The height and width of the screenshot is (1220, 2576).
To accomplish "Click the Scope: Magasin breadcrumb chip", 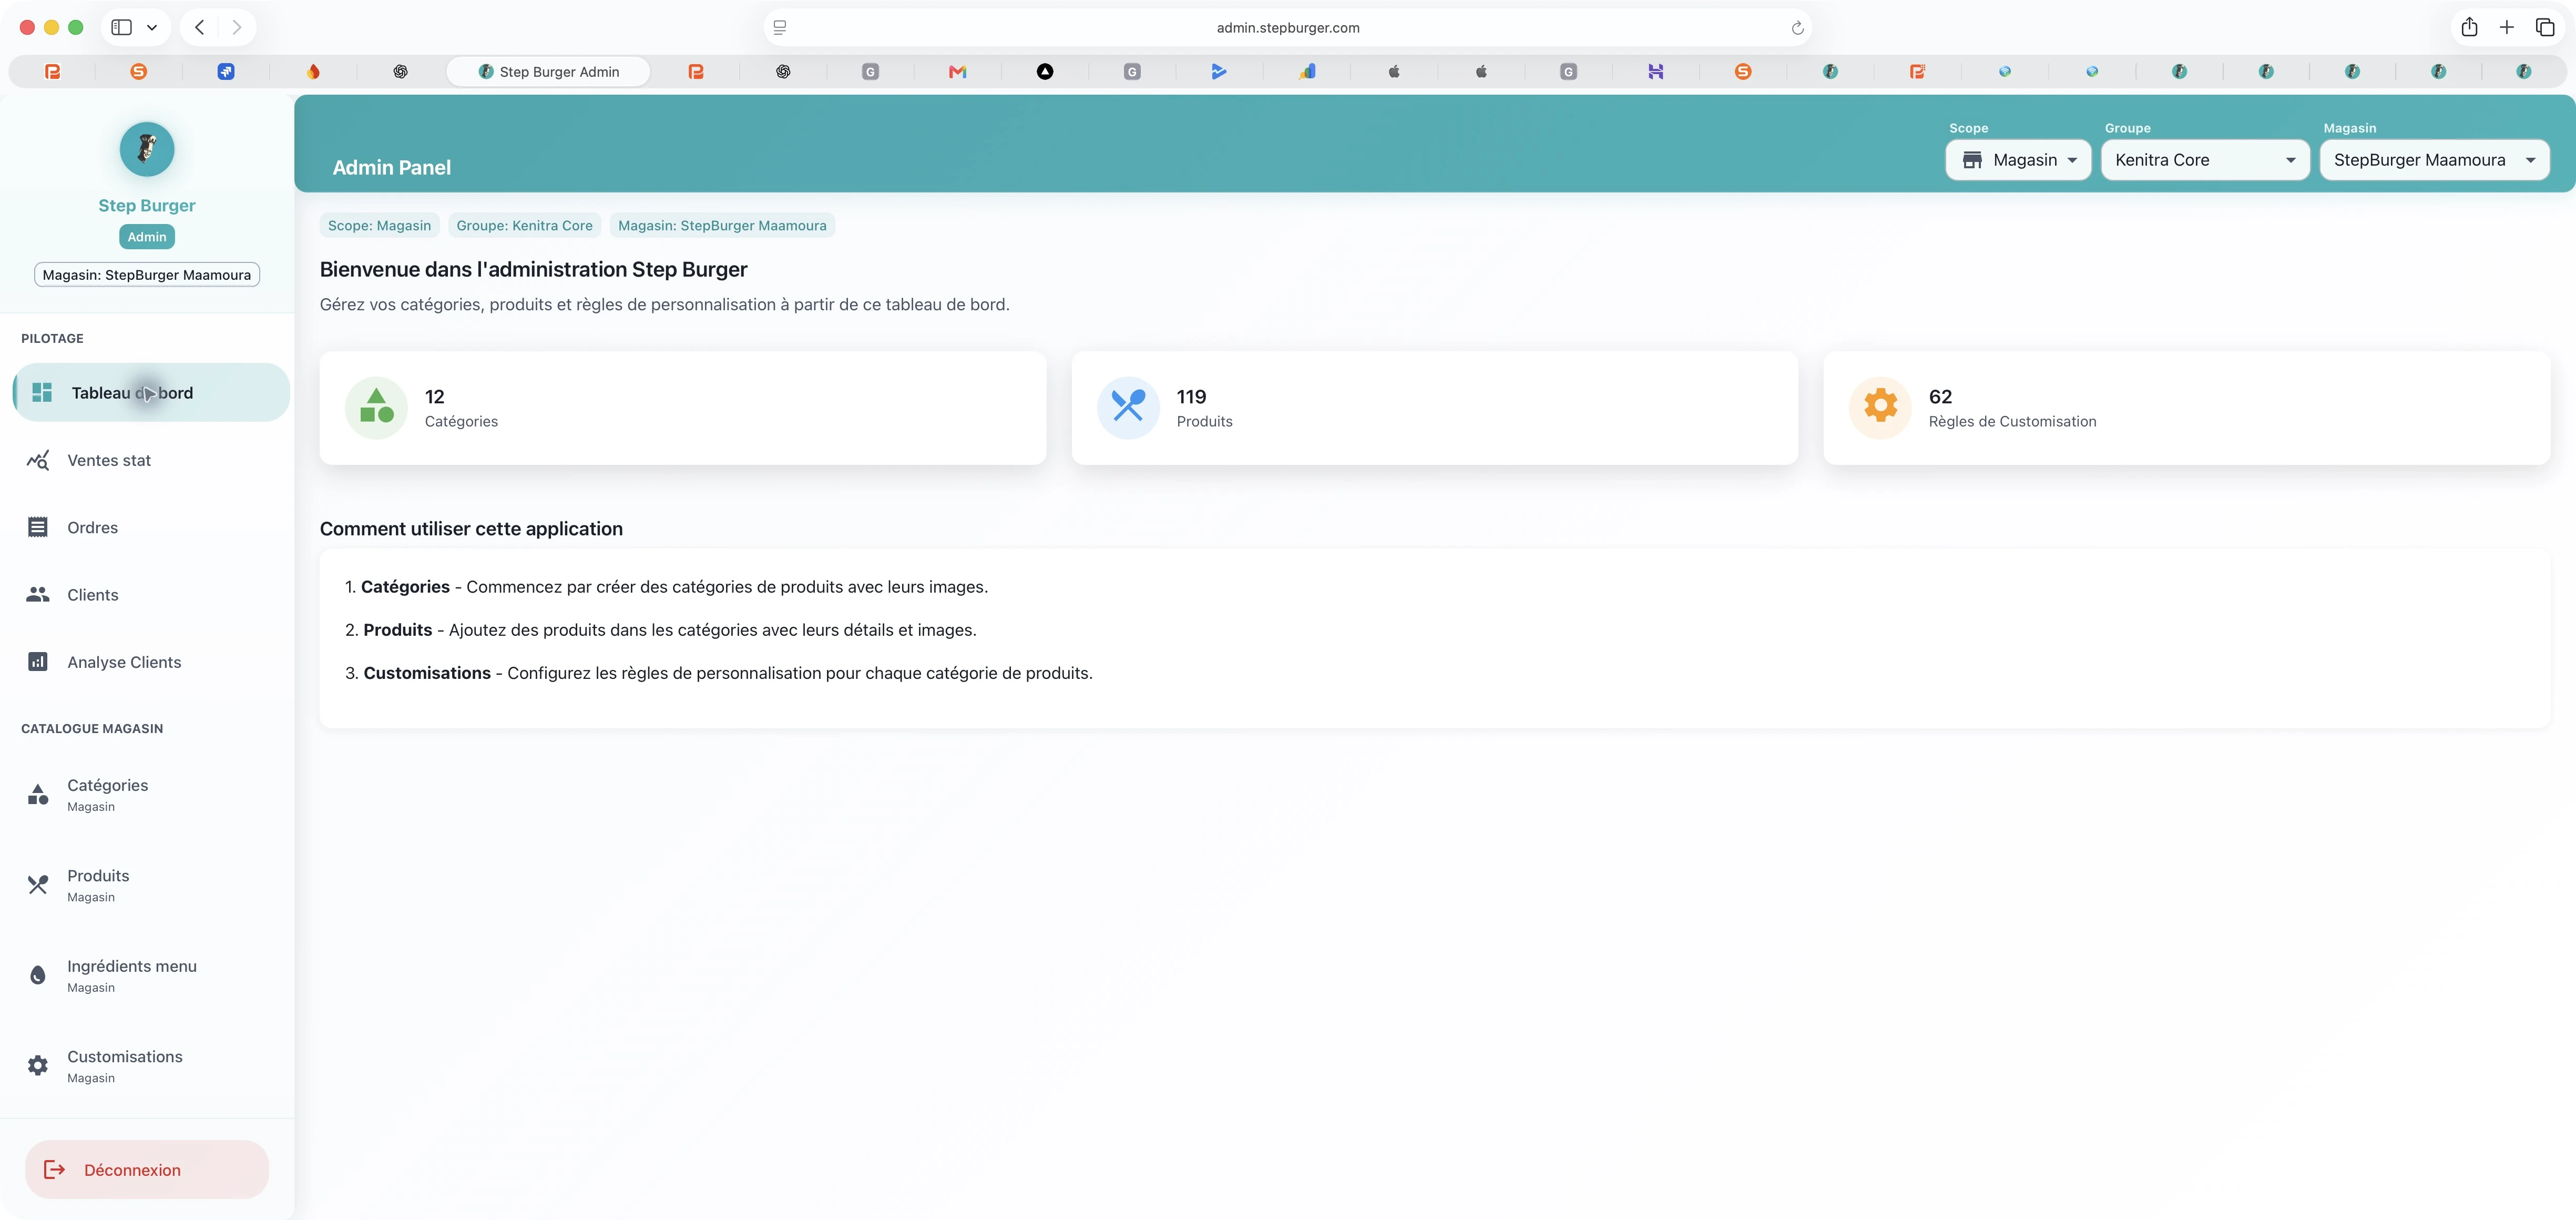I will click(379, 225).
